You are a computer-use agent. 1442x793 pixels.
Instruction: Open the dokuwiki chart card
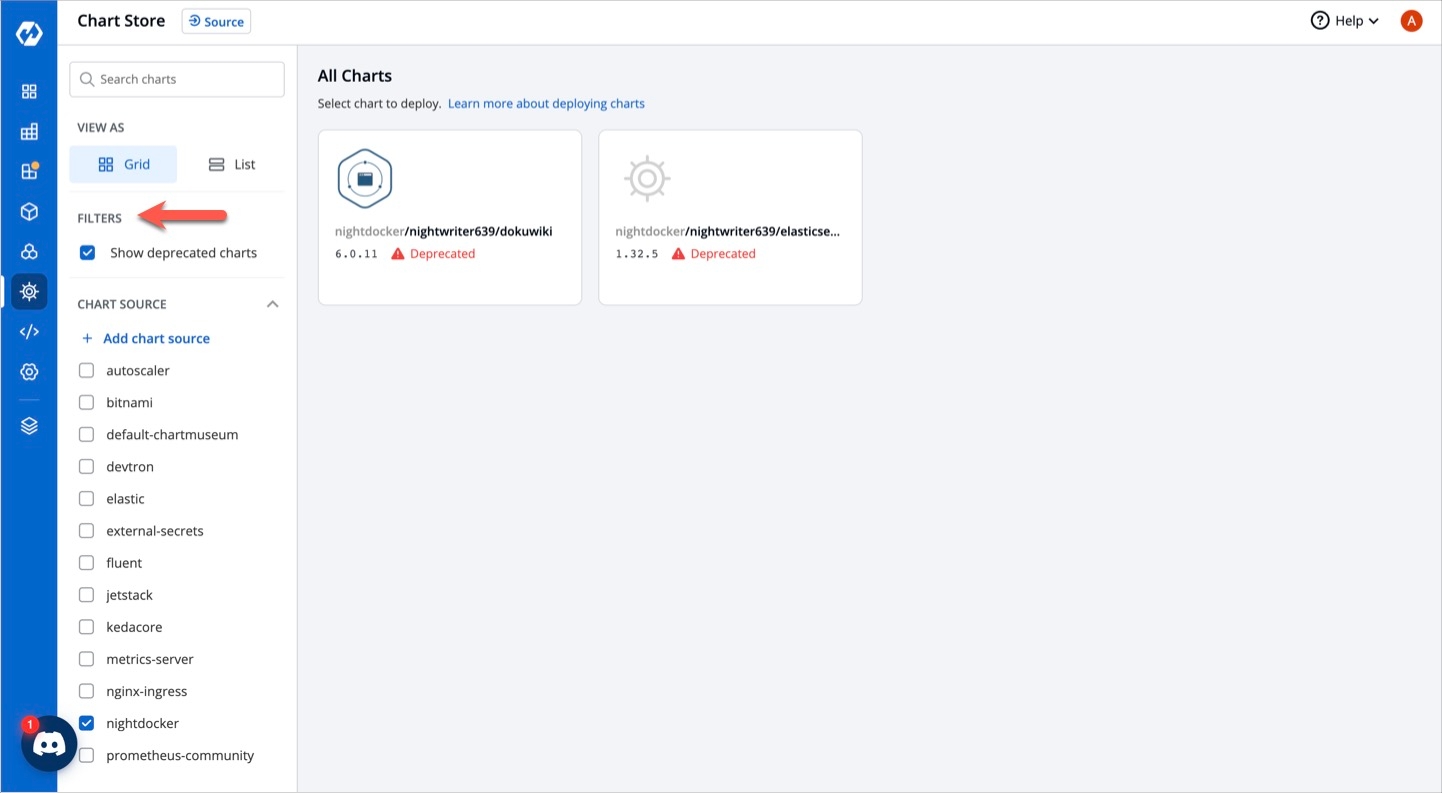449,217
